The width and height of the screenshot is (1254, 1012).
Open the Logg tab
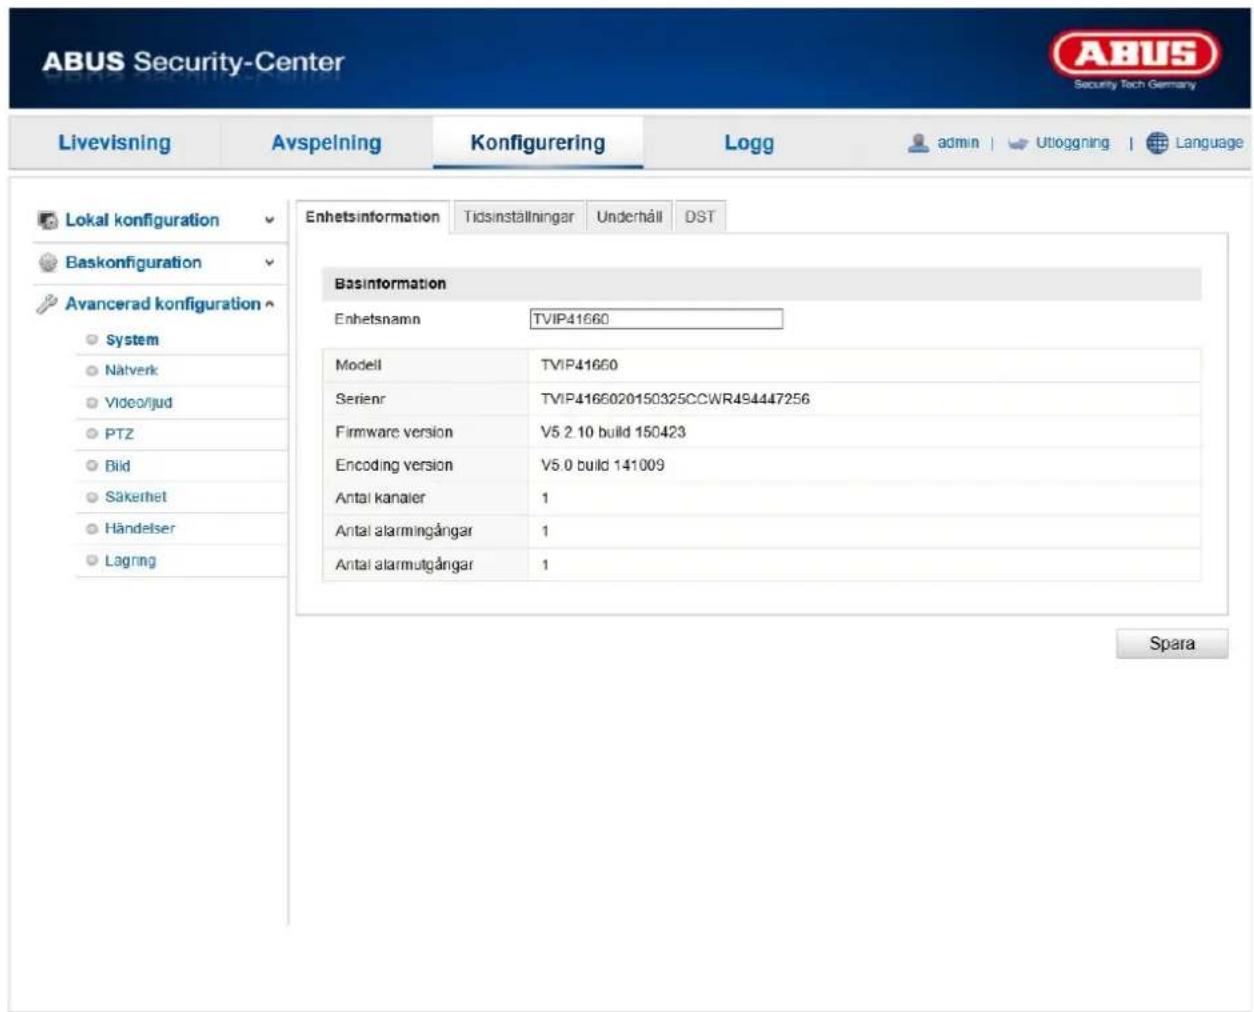(x=749, y=143)
